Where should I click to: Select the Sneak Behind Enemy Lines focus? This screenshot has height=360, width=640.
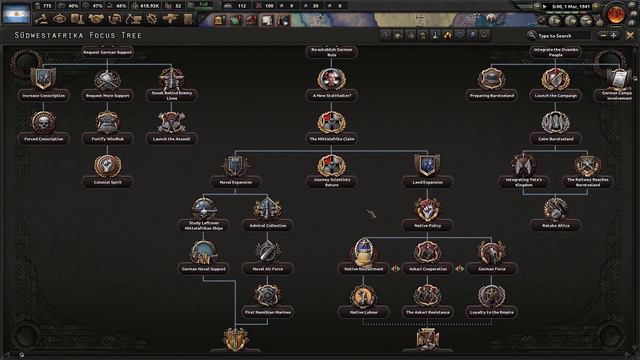[x=171, y=84]
